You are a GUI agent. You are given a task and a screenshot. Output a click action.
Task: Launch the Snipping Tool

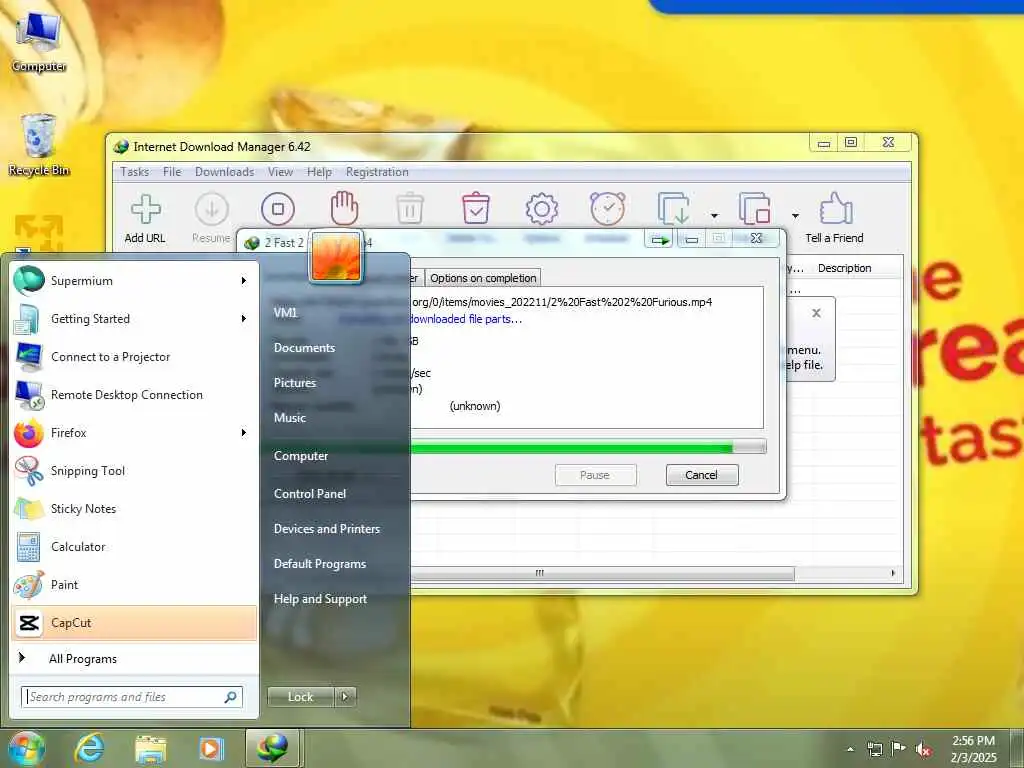pyautogui.click(x=135, y=471)
